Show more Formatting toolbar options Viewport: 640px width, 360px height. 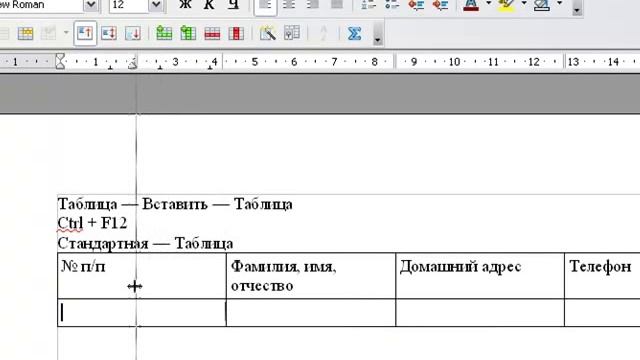(577, 8)
